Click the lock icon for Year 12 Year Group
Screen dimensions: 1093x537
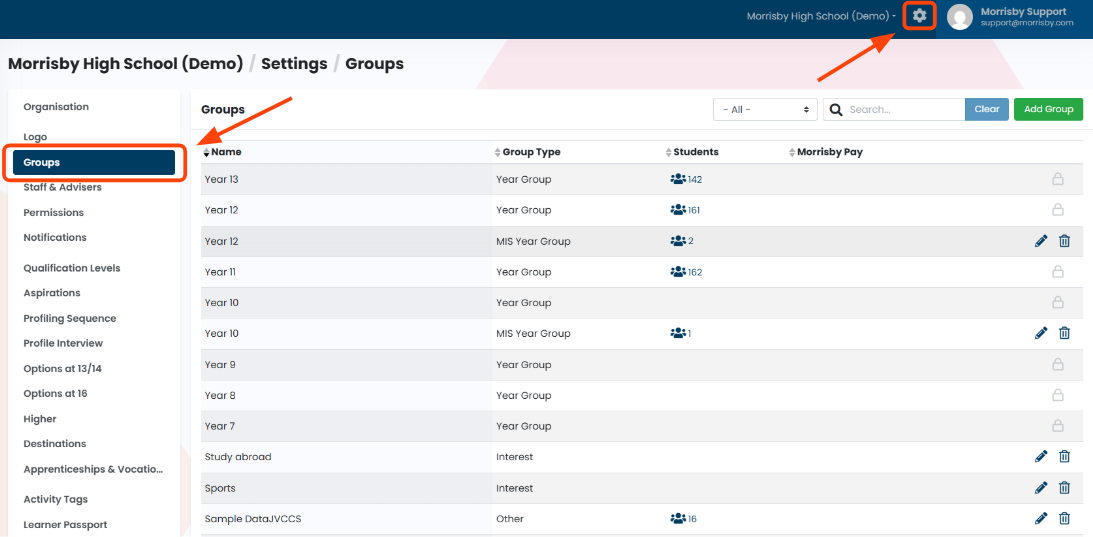point(1057,210)
